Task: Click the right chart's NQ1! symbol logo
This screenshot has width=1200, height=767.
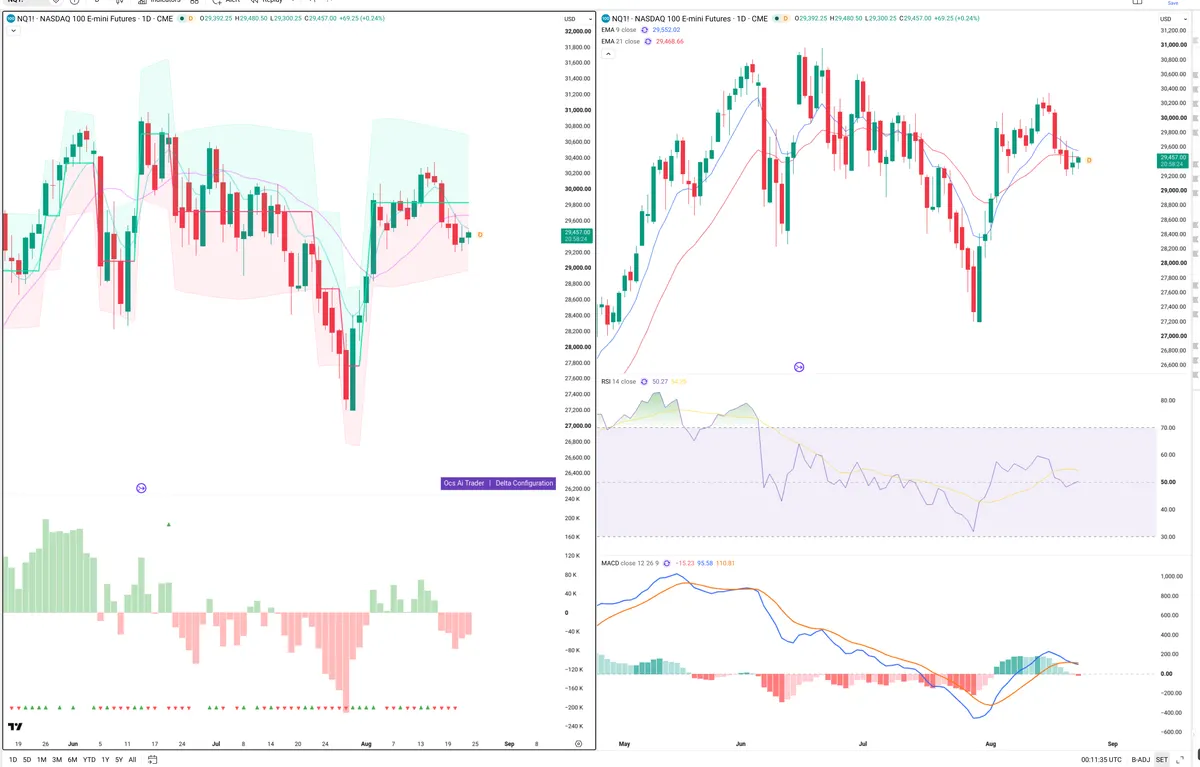Action: [605, 19]
